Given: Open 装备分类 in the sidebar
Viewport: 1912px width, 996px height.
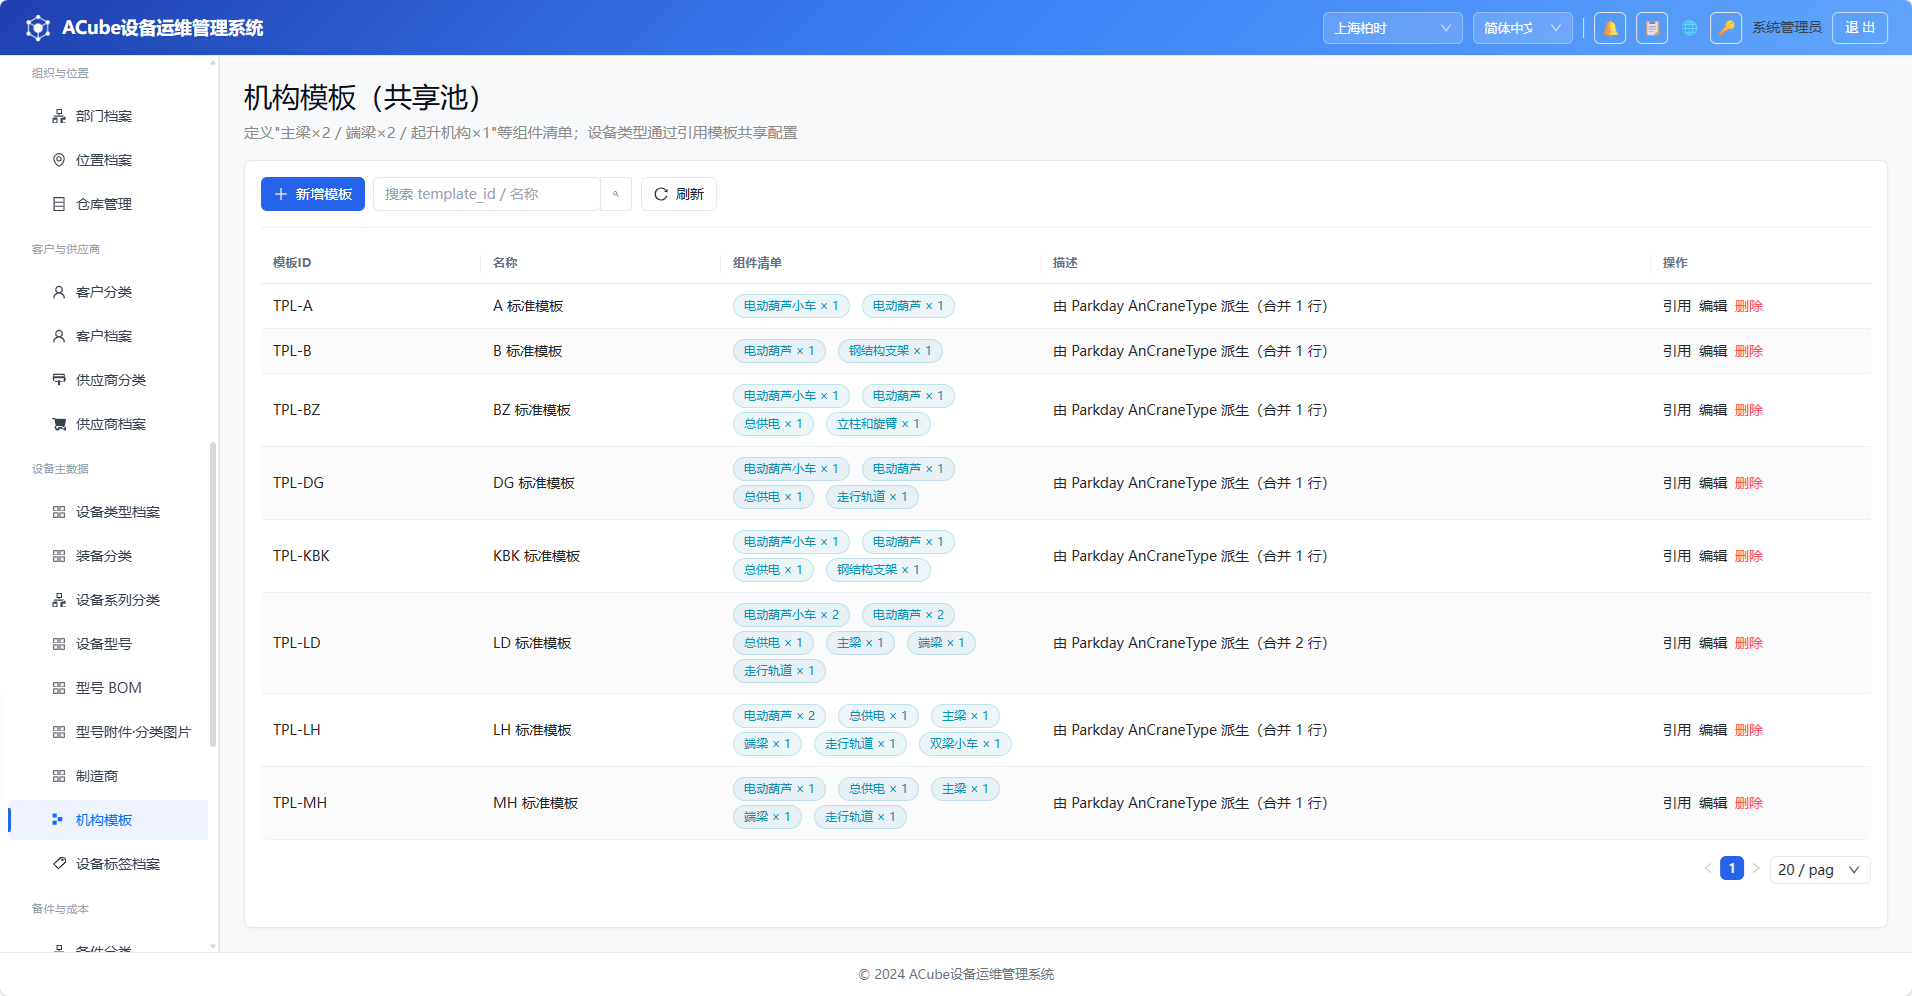Looking at the screenshot, I should click(108, 556).
